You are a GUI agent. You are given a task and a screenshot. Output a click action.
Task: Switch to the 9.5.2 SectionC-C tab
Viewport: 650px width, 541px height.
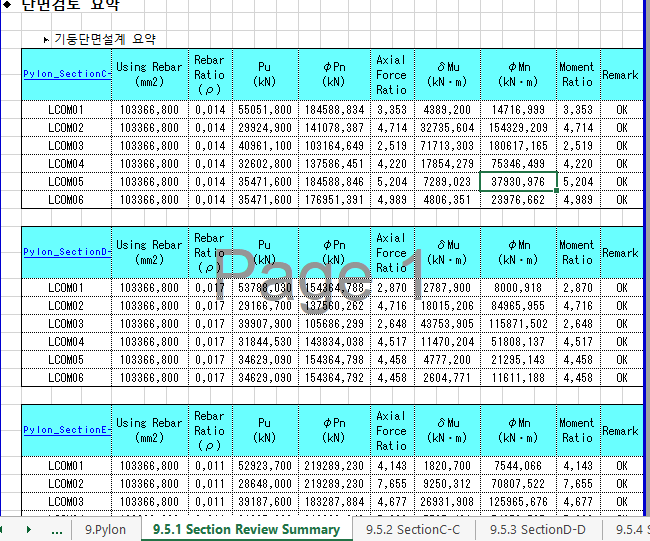click(413, 529)
